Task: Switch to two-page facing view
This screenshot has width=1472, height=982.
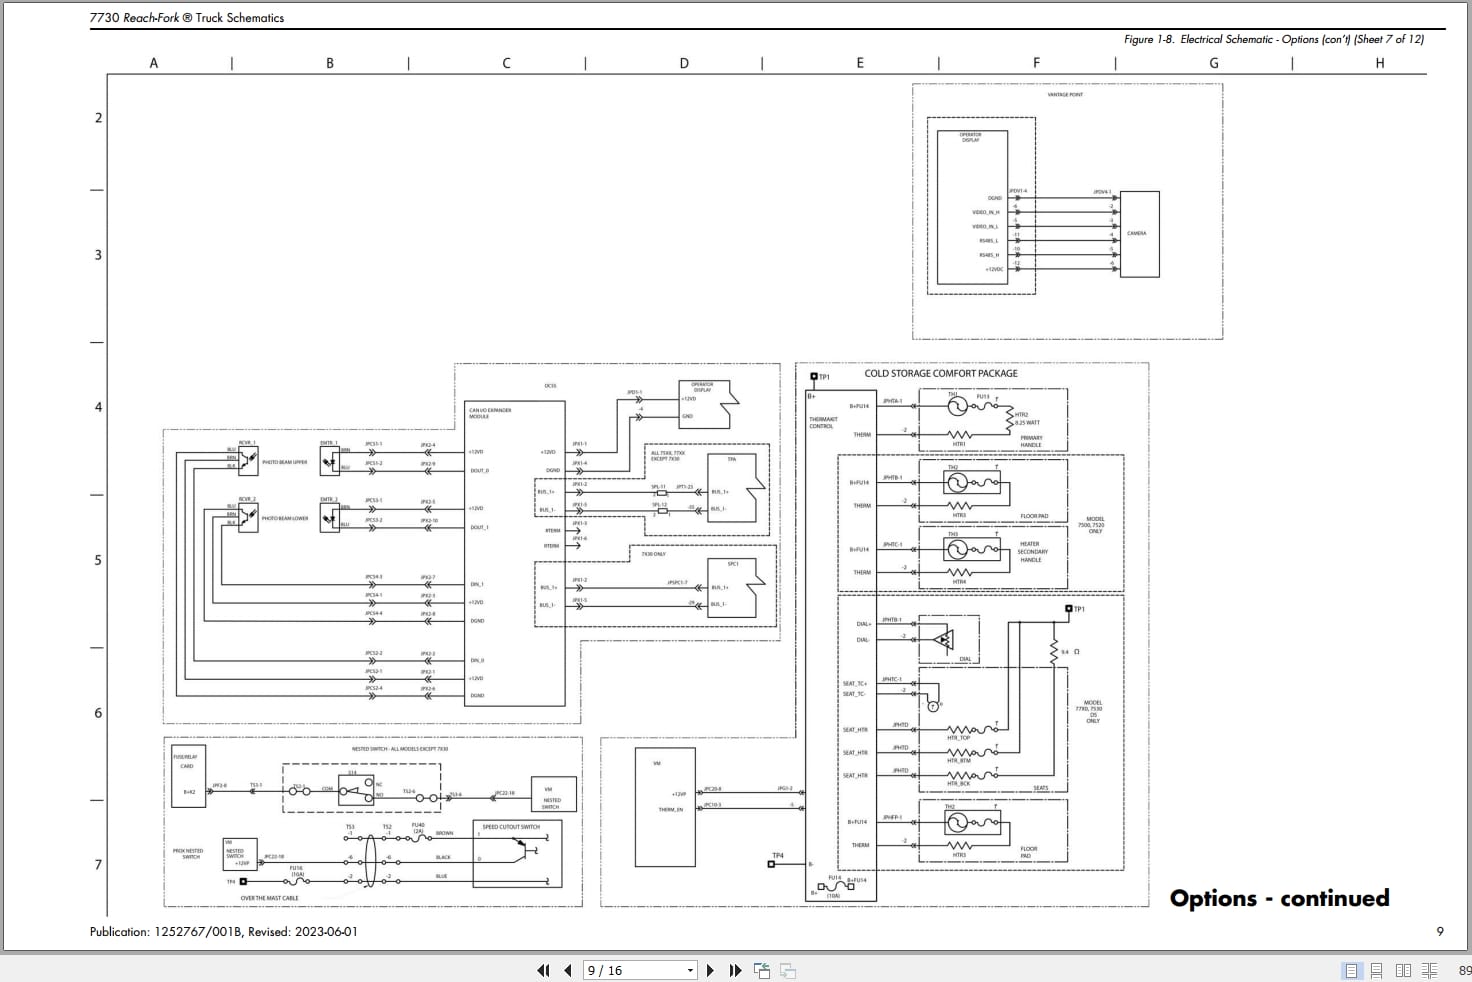Action: click(x=1403, y=970)
